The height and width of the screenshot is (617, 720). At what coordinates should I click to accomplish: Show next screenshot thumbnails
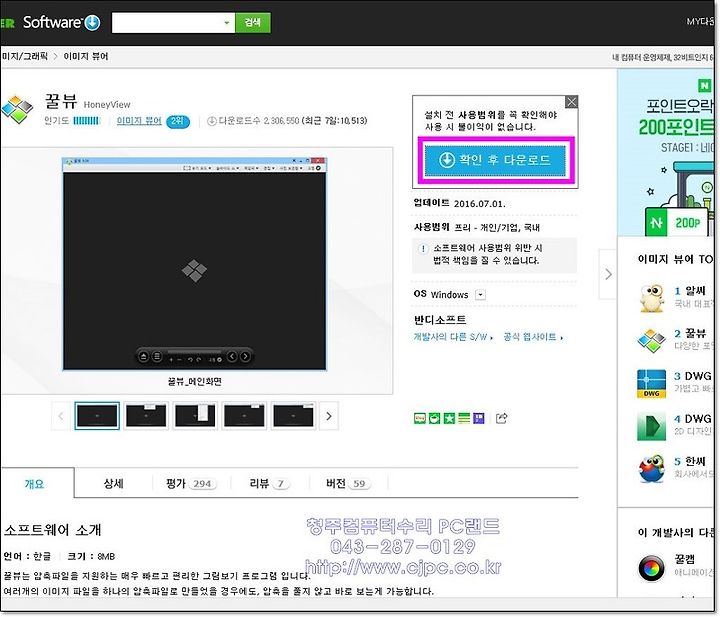(329, 416)
